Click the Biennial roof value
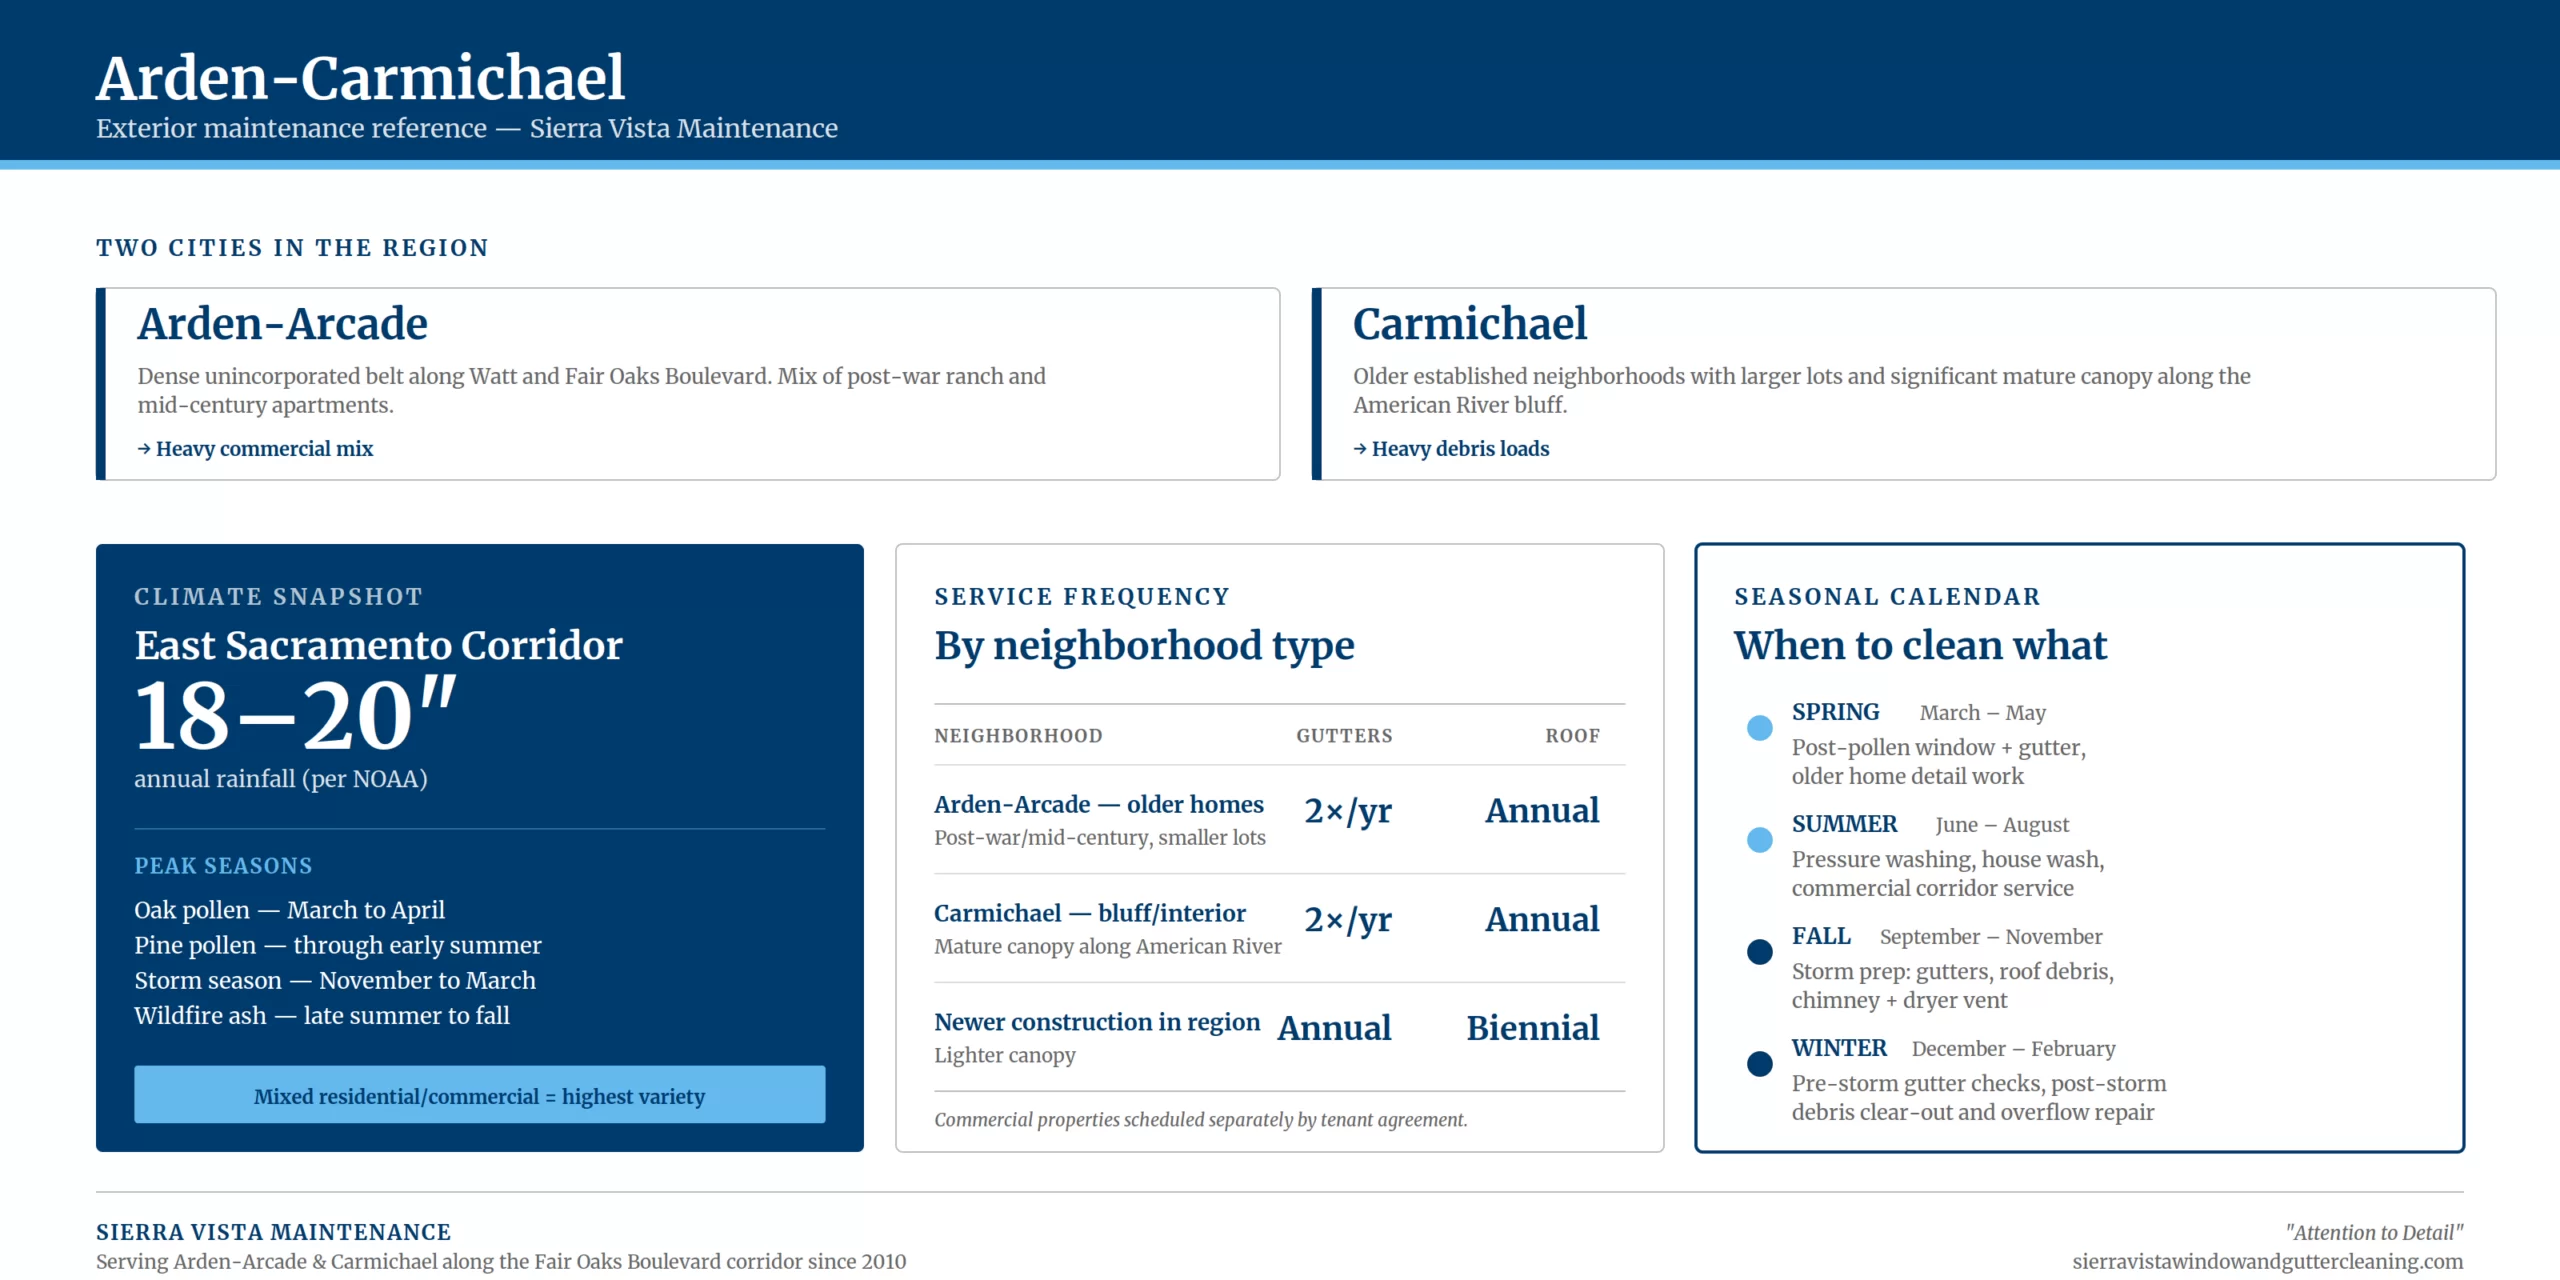Screen dimensions: 2560x1280 tap(1533, 1028)
